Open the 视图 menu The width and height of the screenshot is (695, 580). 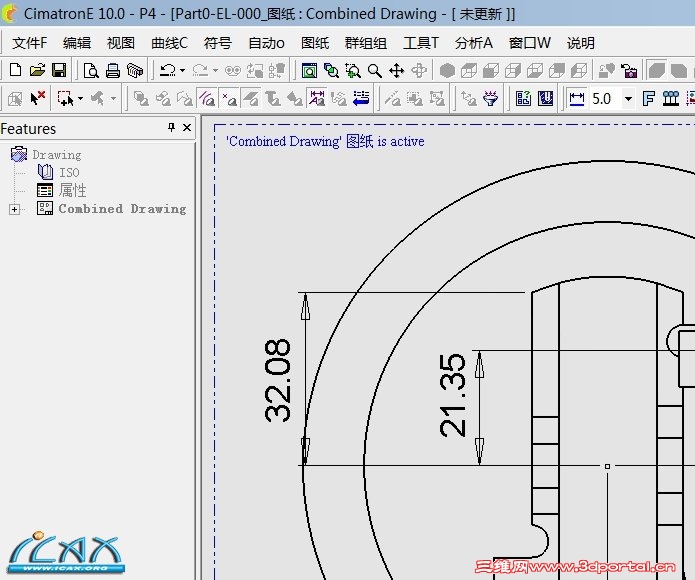click(121, 43)
